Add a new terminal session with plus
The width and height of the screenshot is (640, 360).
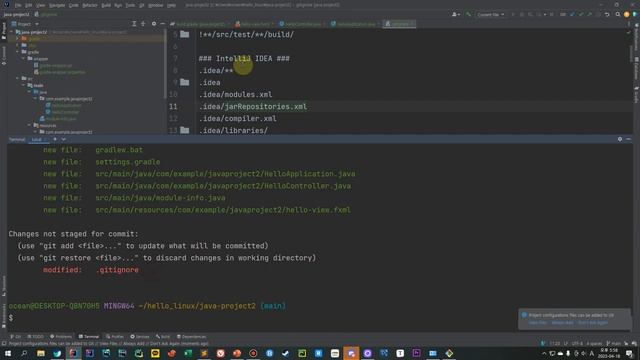[x=55, y=140]
